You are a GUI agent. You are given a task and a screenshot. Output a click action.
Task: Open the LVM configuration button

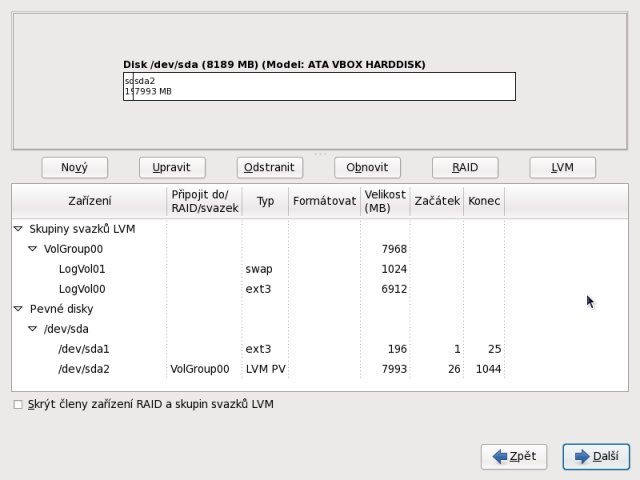coord(562,168)
